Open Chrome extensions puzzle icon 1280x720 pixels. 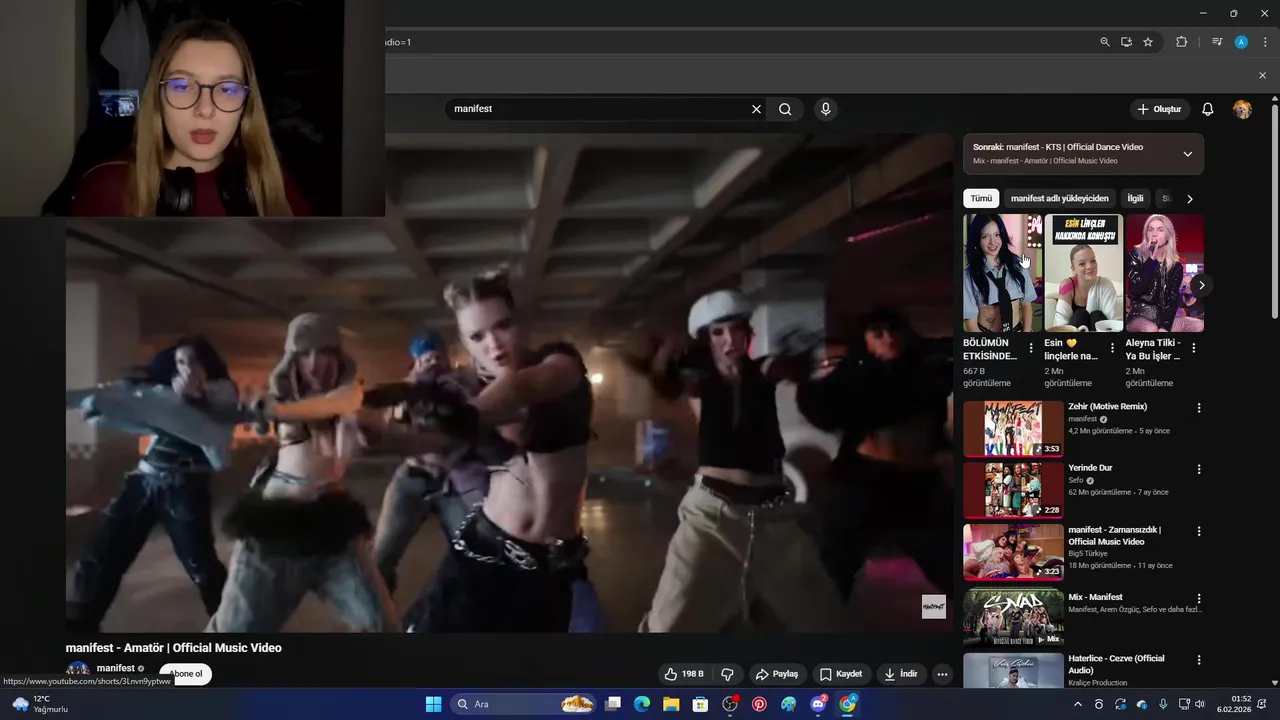[1181, 42]
